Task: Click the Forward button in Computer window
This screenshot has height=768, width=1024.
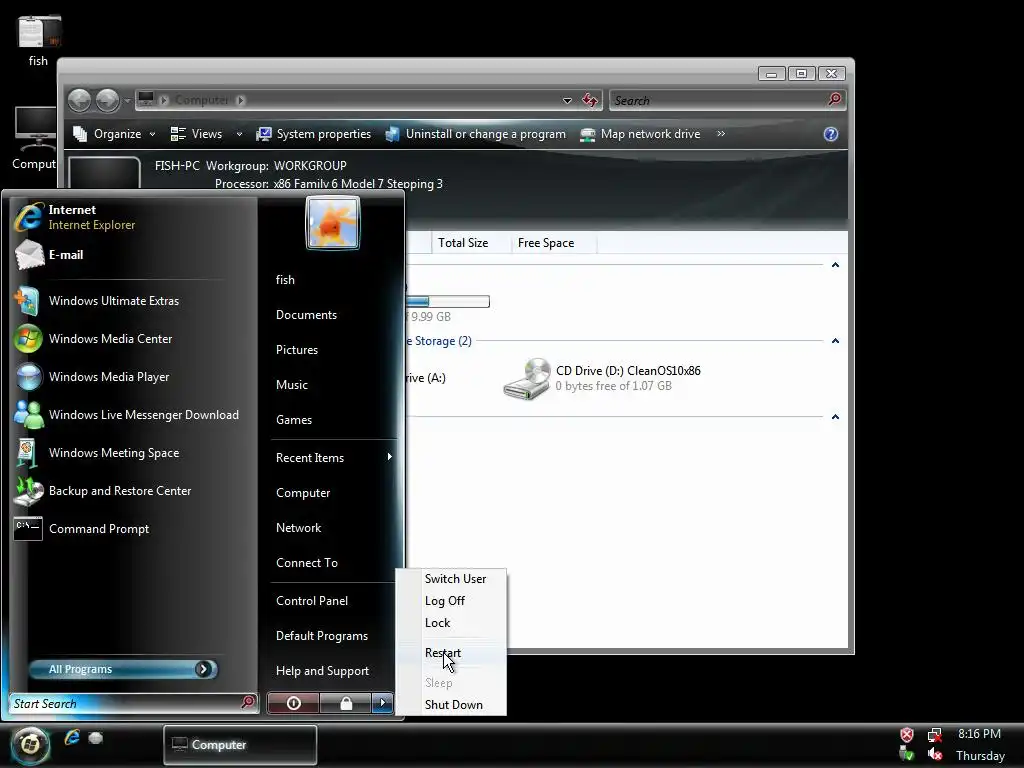Action: 108,100
